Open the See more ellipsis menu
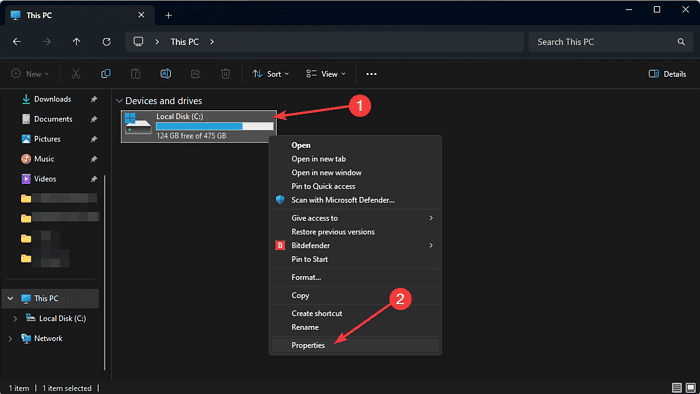 tap(371, 74)
